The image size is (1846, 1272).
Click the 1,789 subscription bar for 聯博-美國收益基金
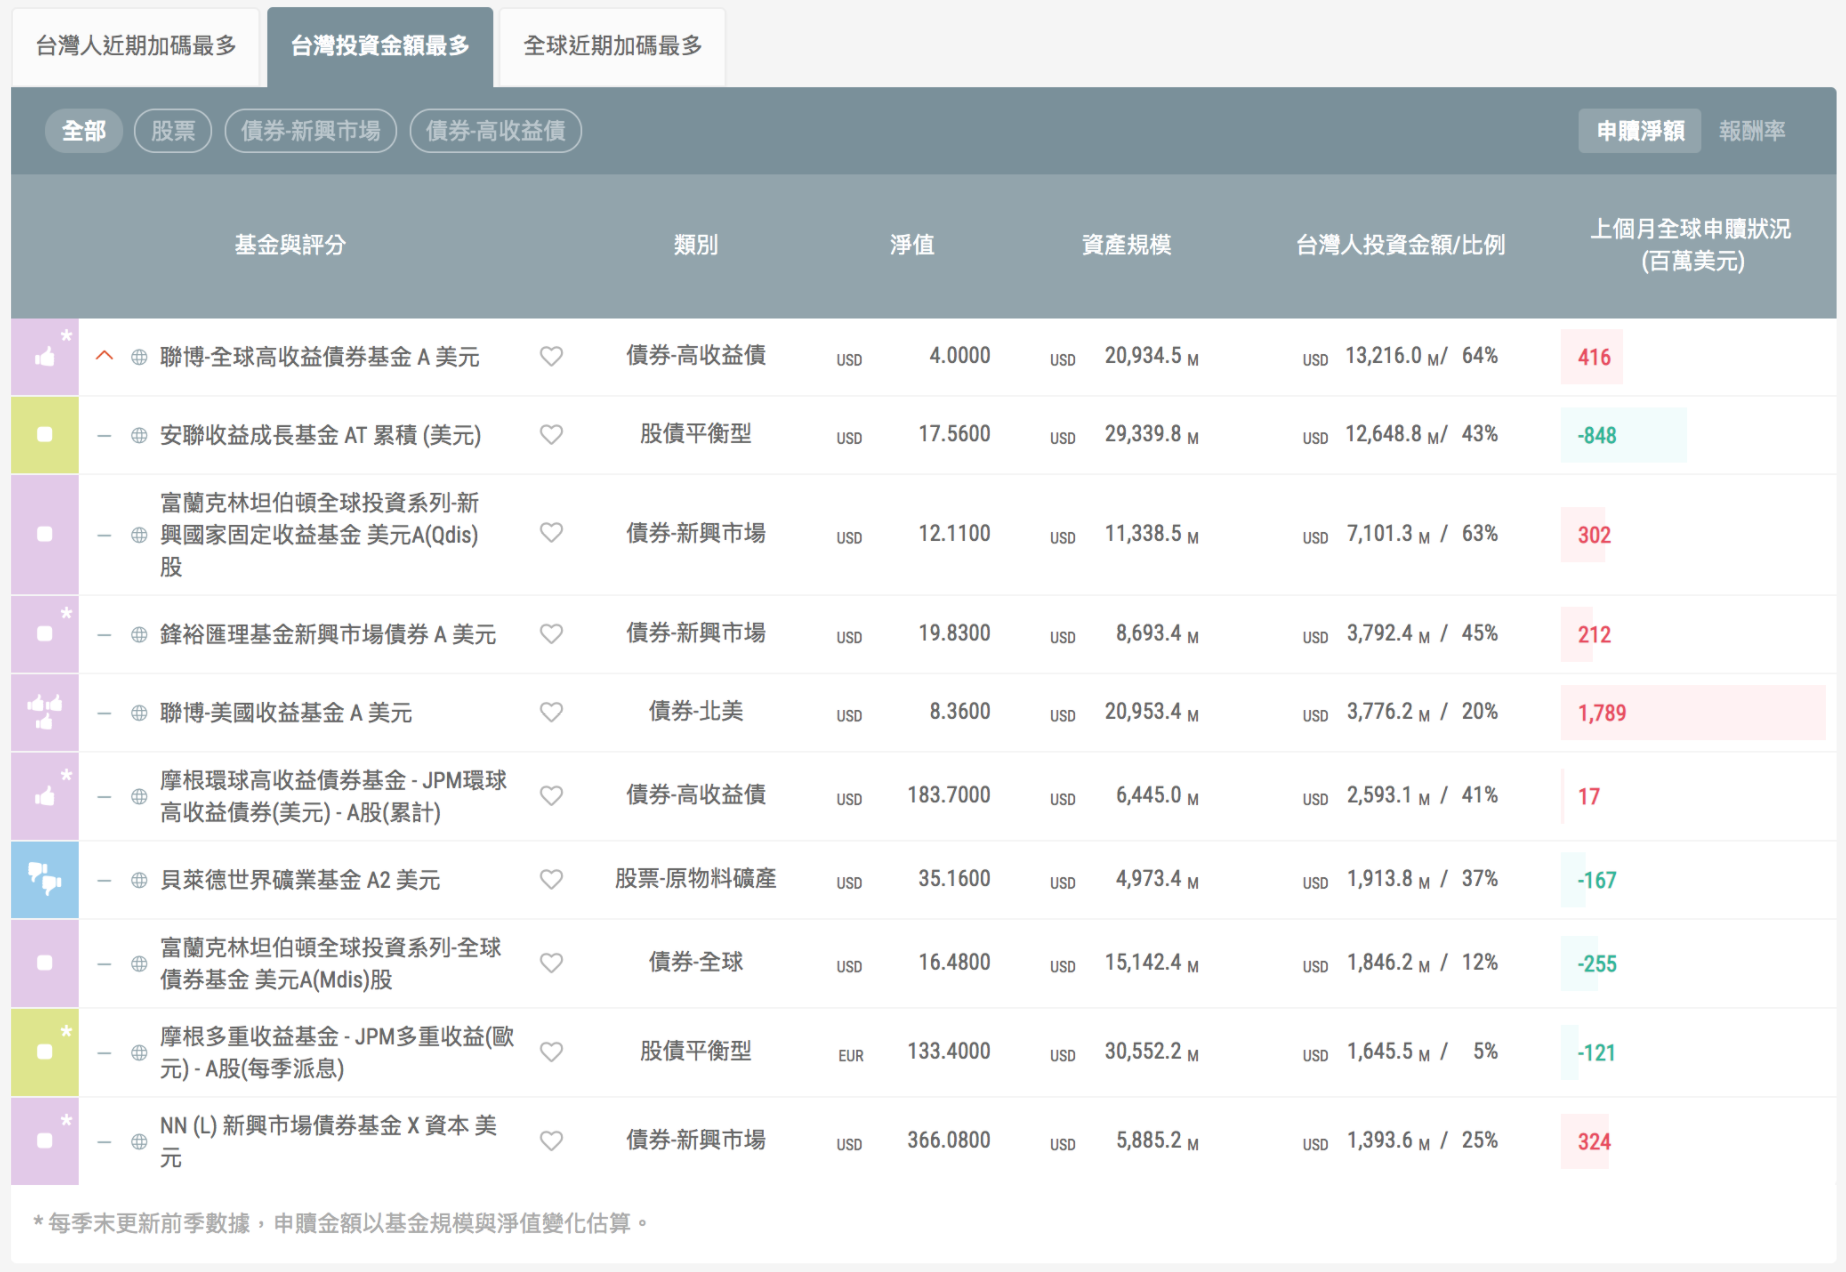(1692, 713)
